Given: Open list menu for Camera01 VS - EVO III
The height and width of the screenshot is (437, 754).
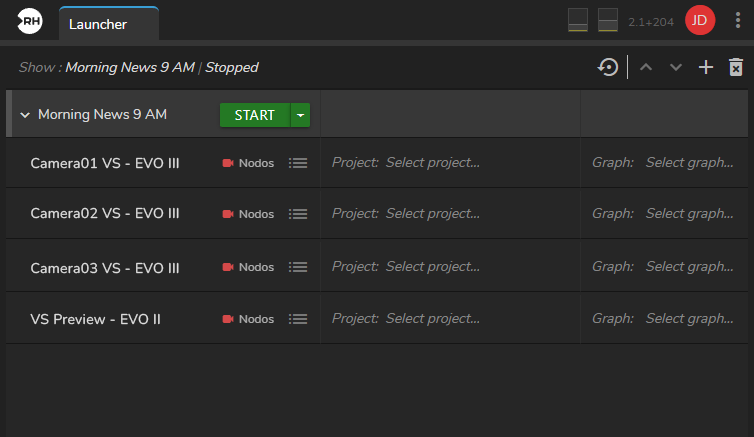Looking at the screenshot, I should click(297, 163).
